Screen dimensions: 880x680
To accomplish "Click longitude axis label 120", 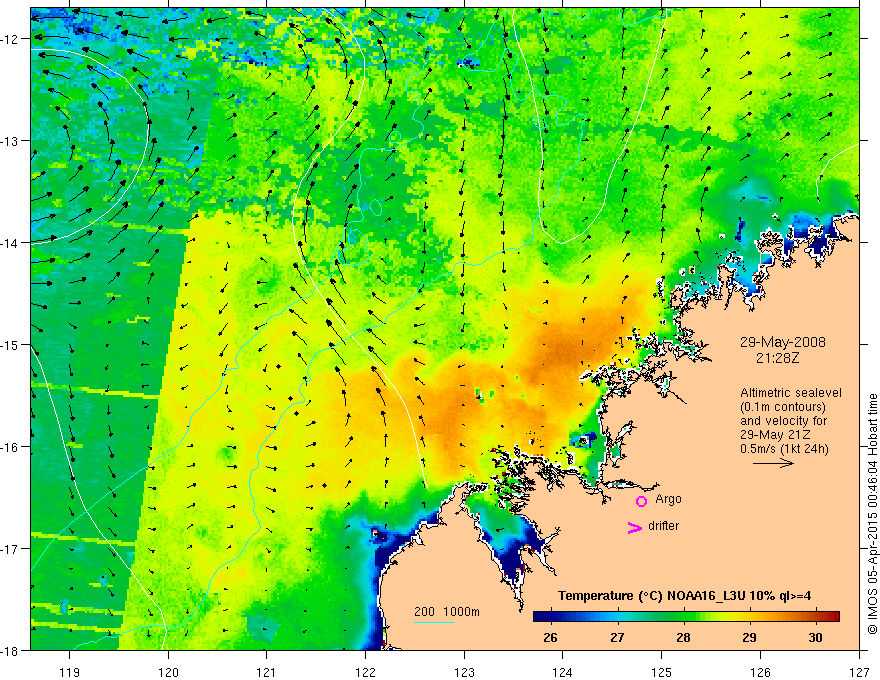I will click(168, 672).
